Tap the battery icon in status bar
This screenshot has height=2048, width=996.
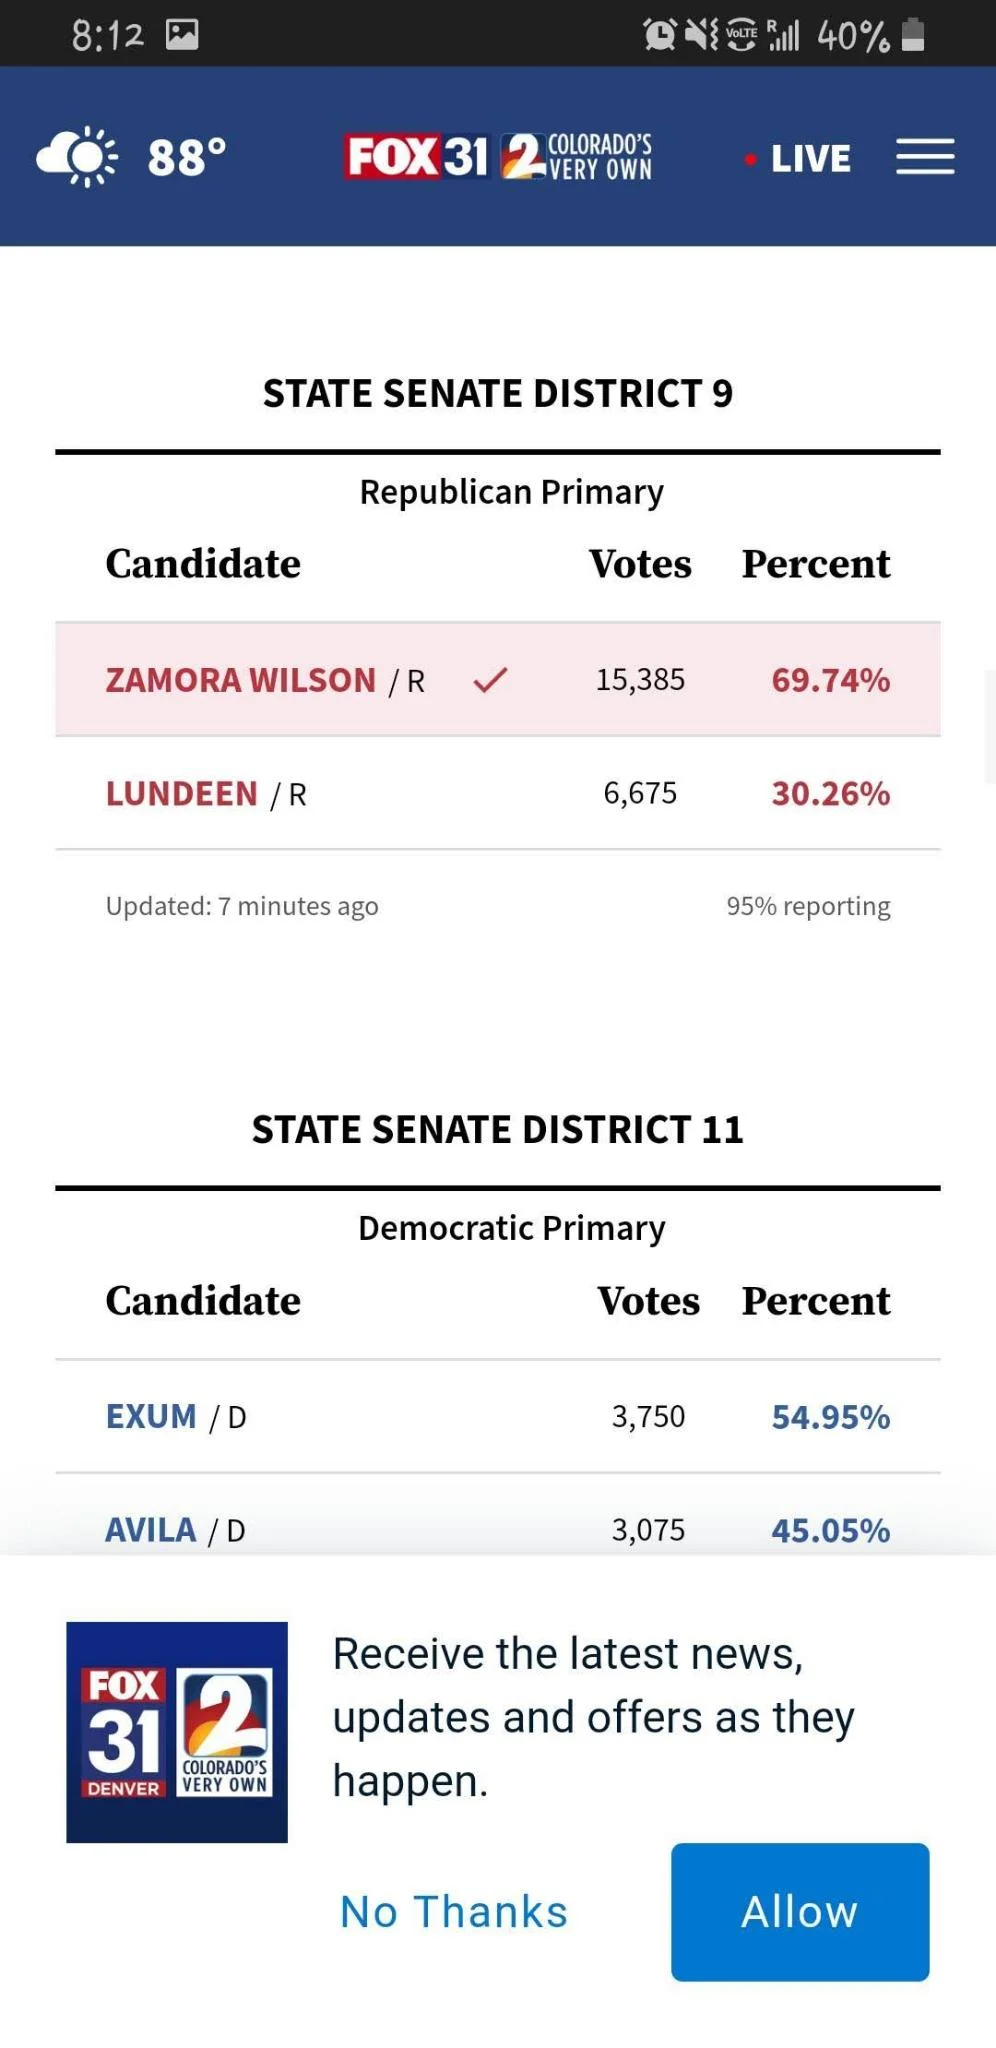click(912, 35)
